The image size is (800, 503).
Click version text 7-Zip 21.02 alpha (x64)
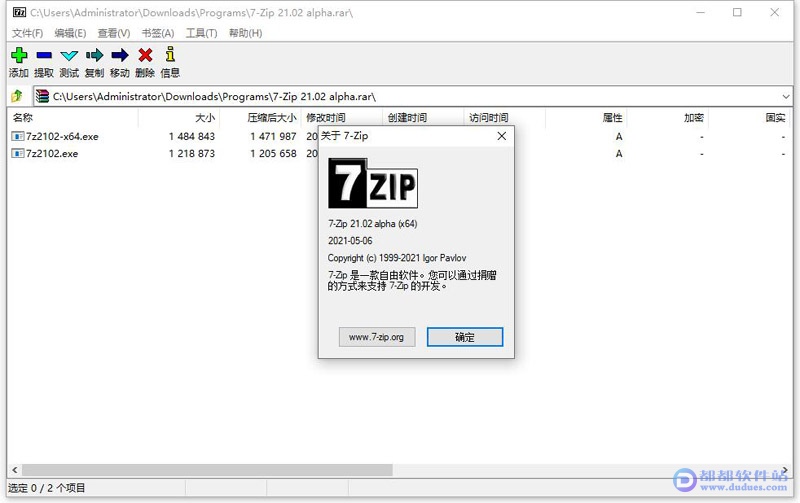click(372, 223)
